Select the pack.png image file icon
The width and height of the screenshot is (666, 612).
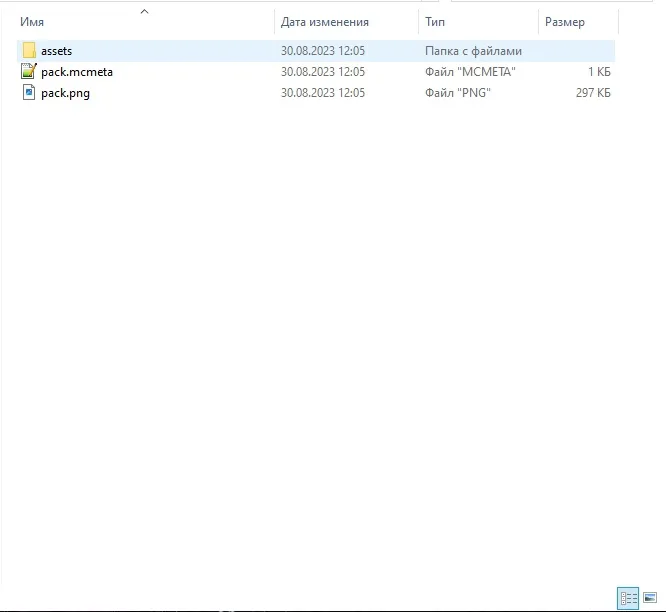click(29, 93)
